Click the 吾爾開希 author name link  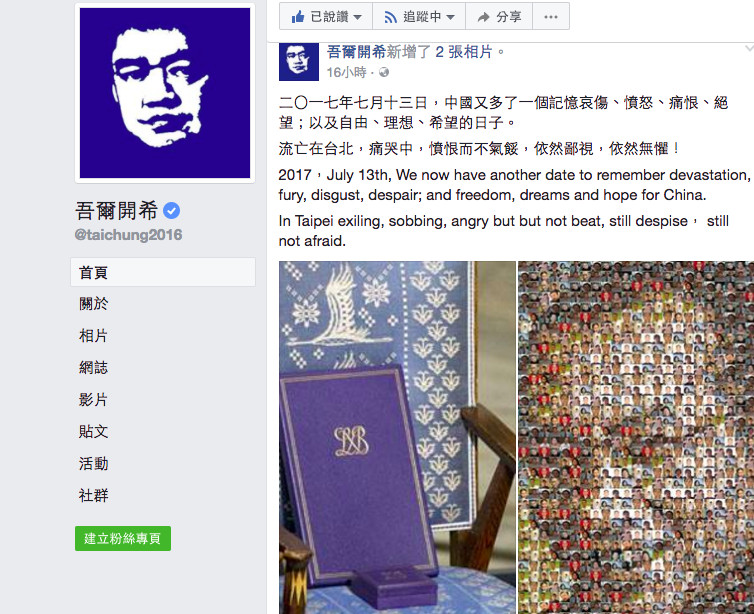[356, 51]
